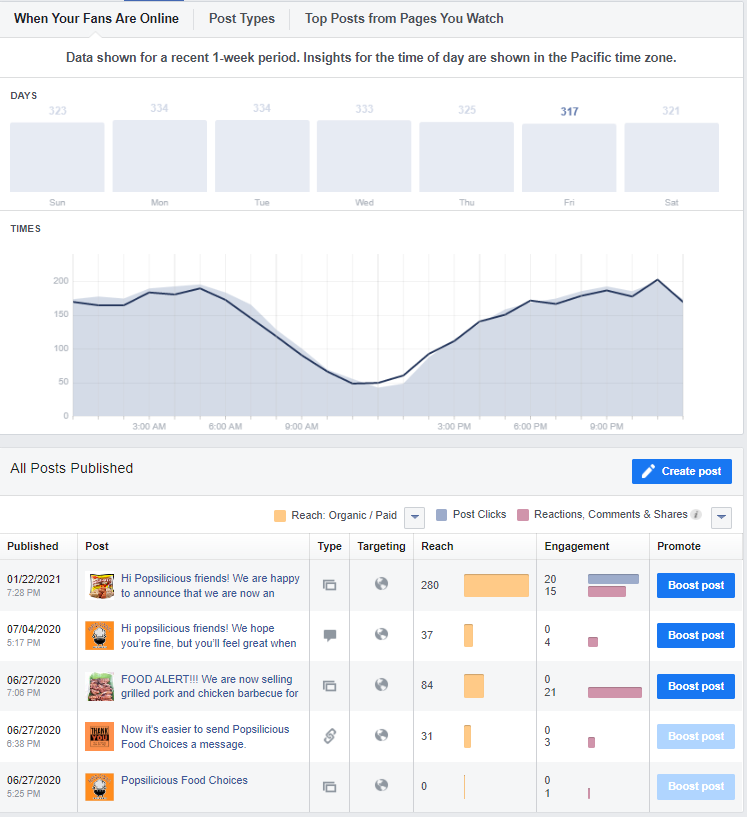
Task: Click the photo album type icon for 01/22/2021 post
Action: point(329,585)
